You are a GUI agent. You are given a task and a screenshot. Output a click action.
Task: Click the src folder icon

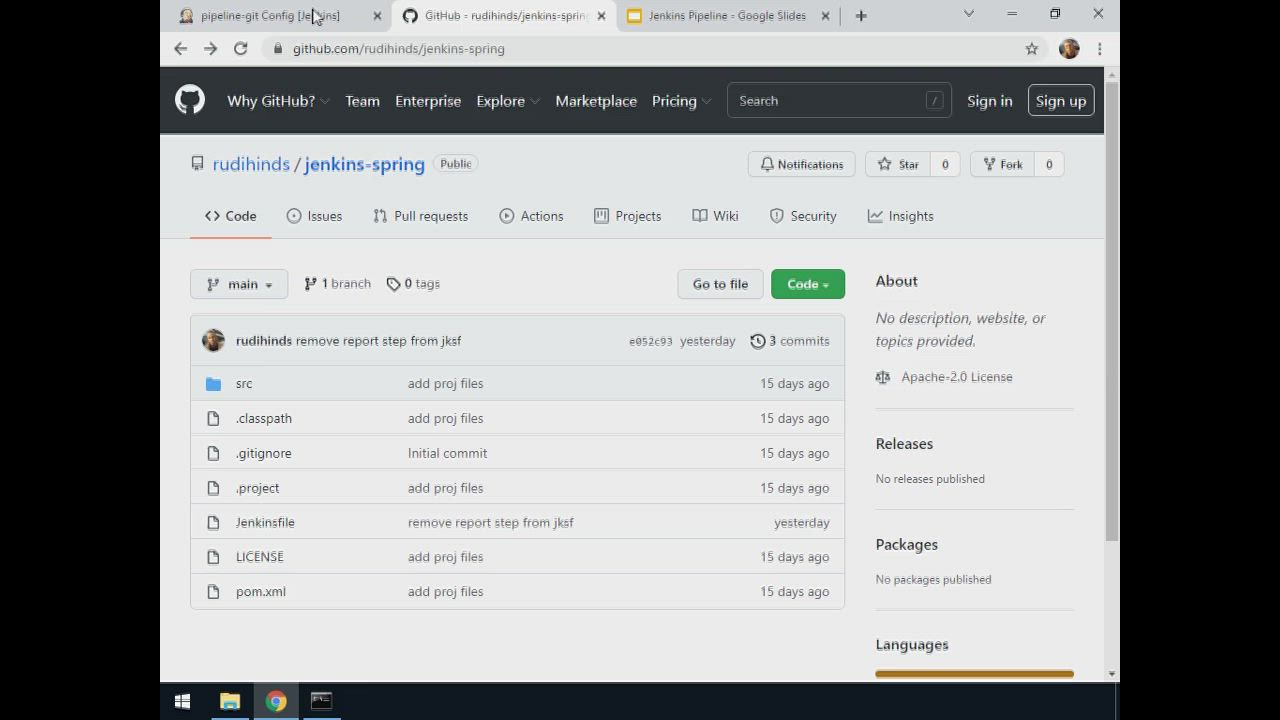(213, 384)
